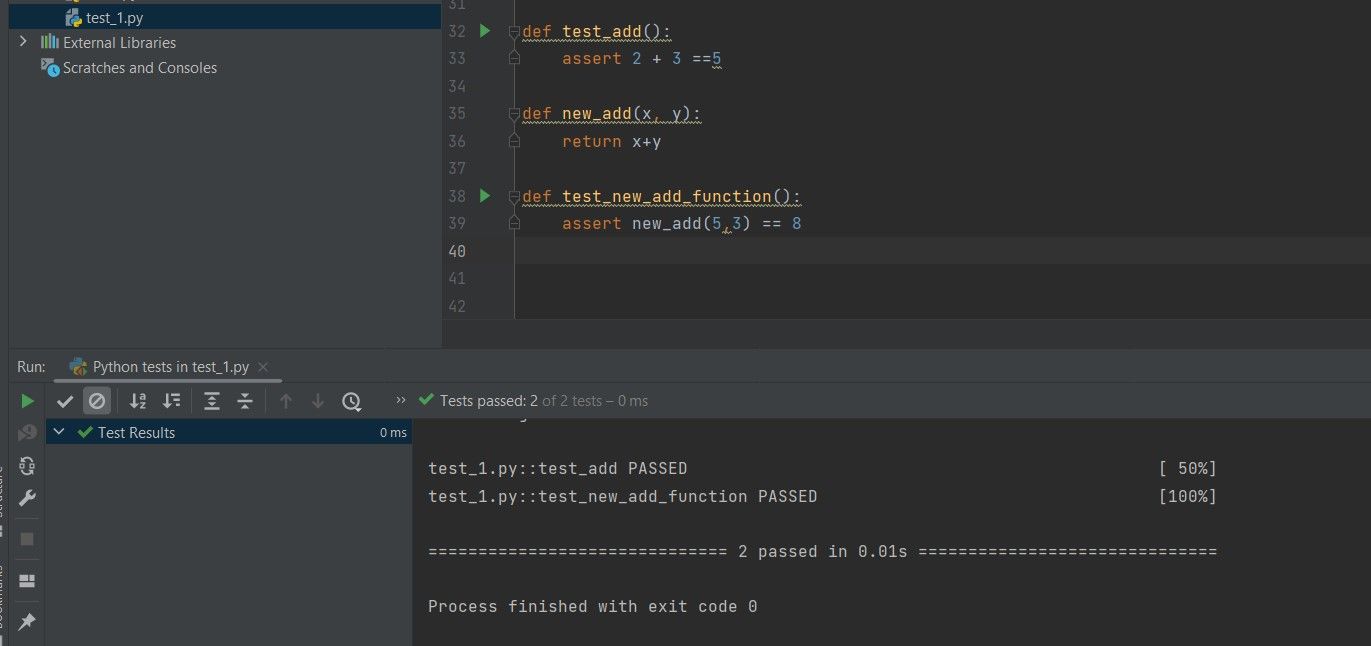
Task: Expand External Libraries in project tree
Action: (x=23, y=42)
